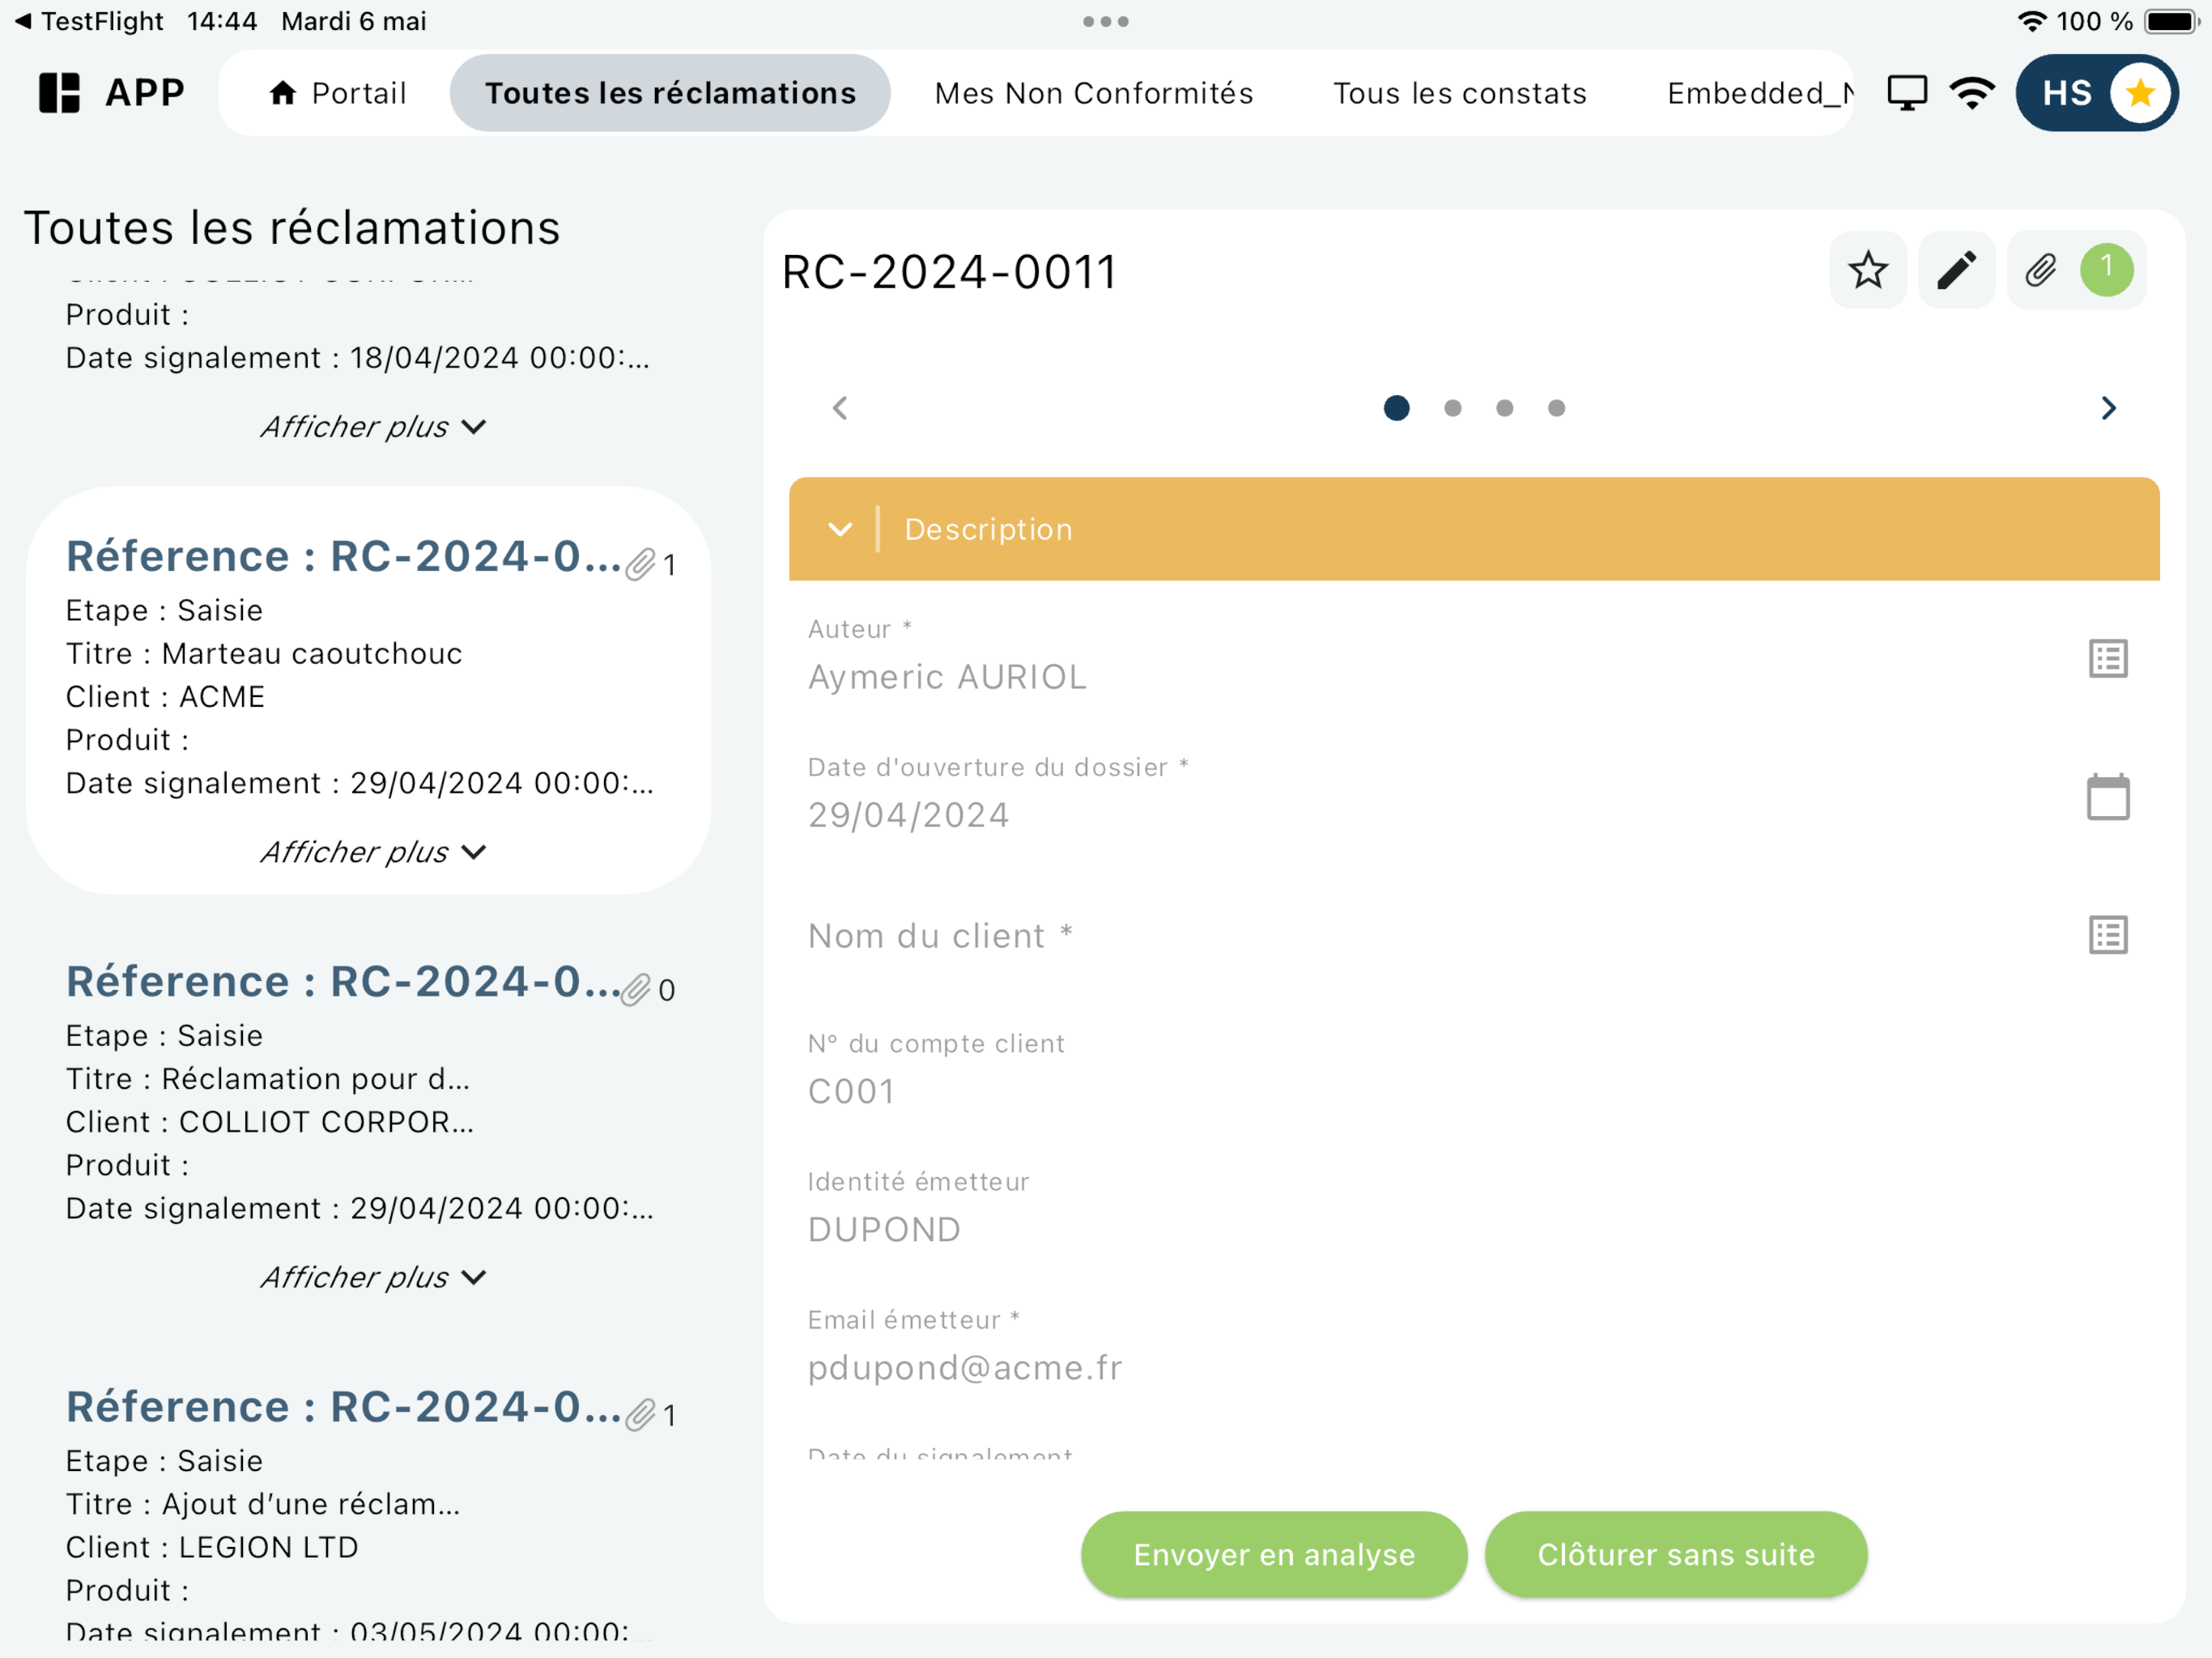Click the monitor display icon
Image resolution: width=2212 pixels, height=1658 pixels.
pos(1907,93)
